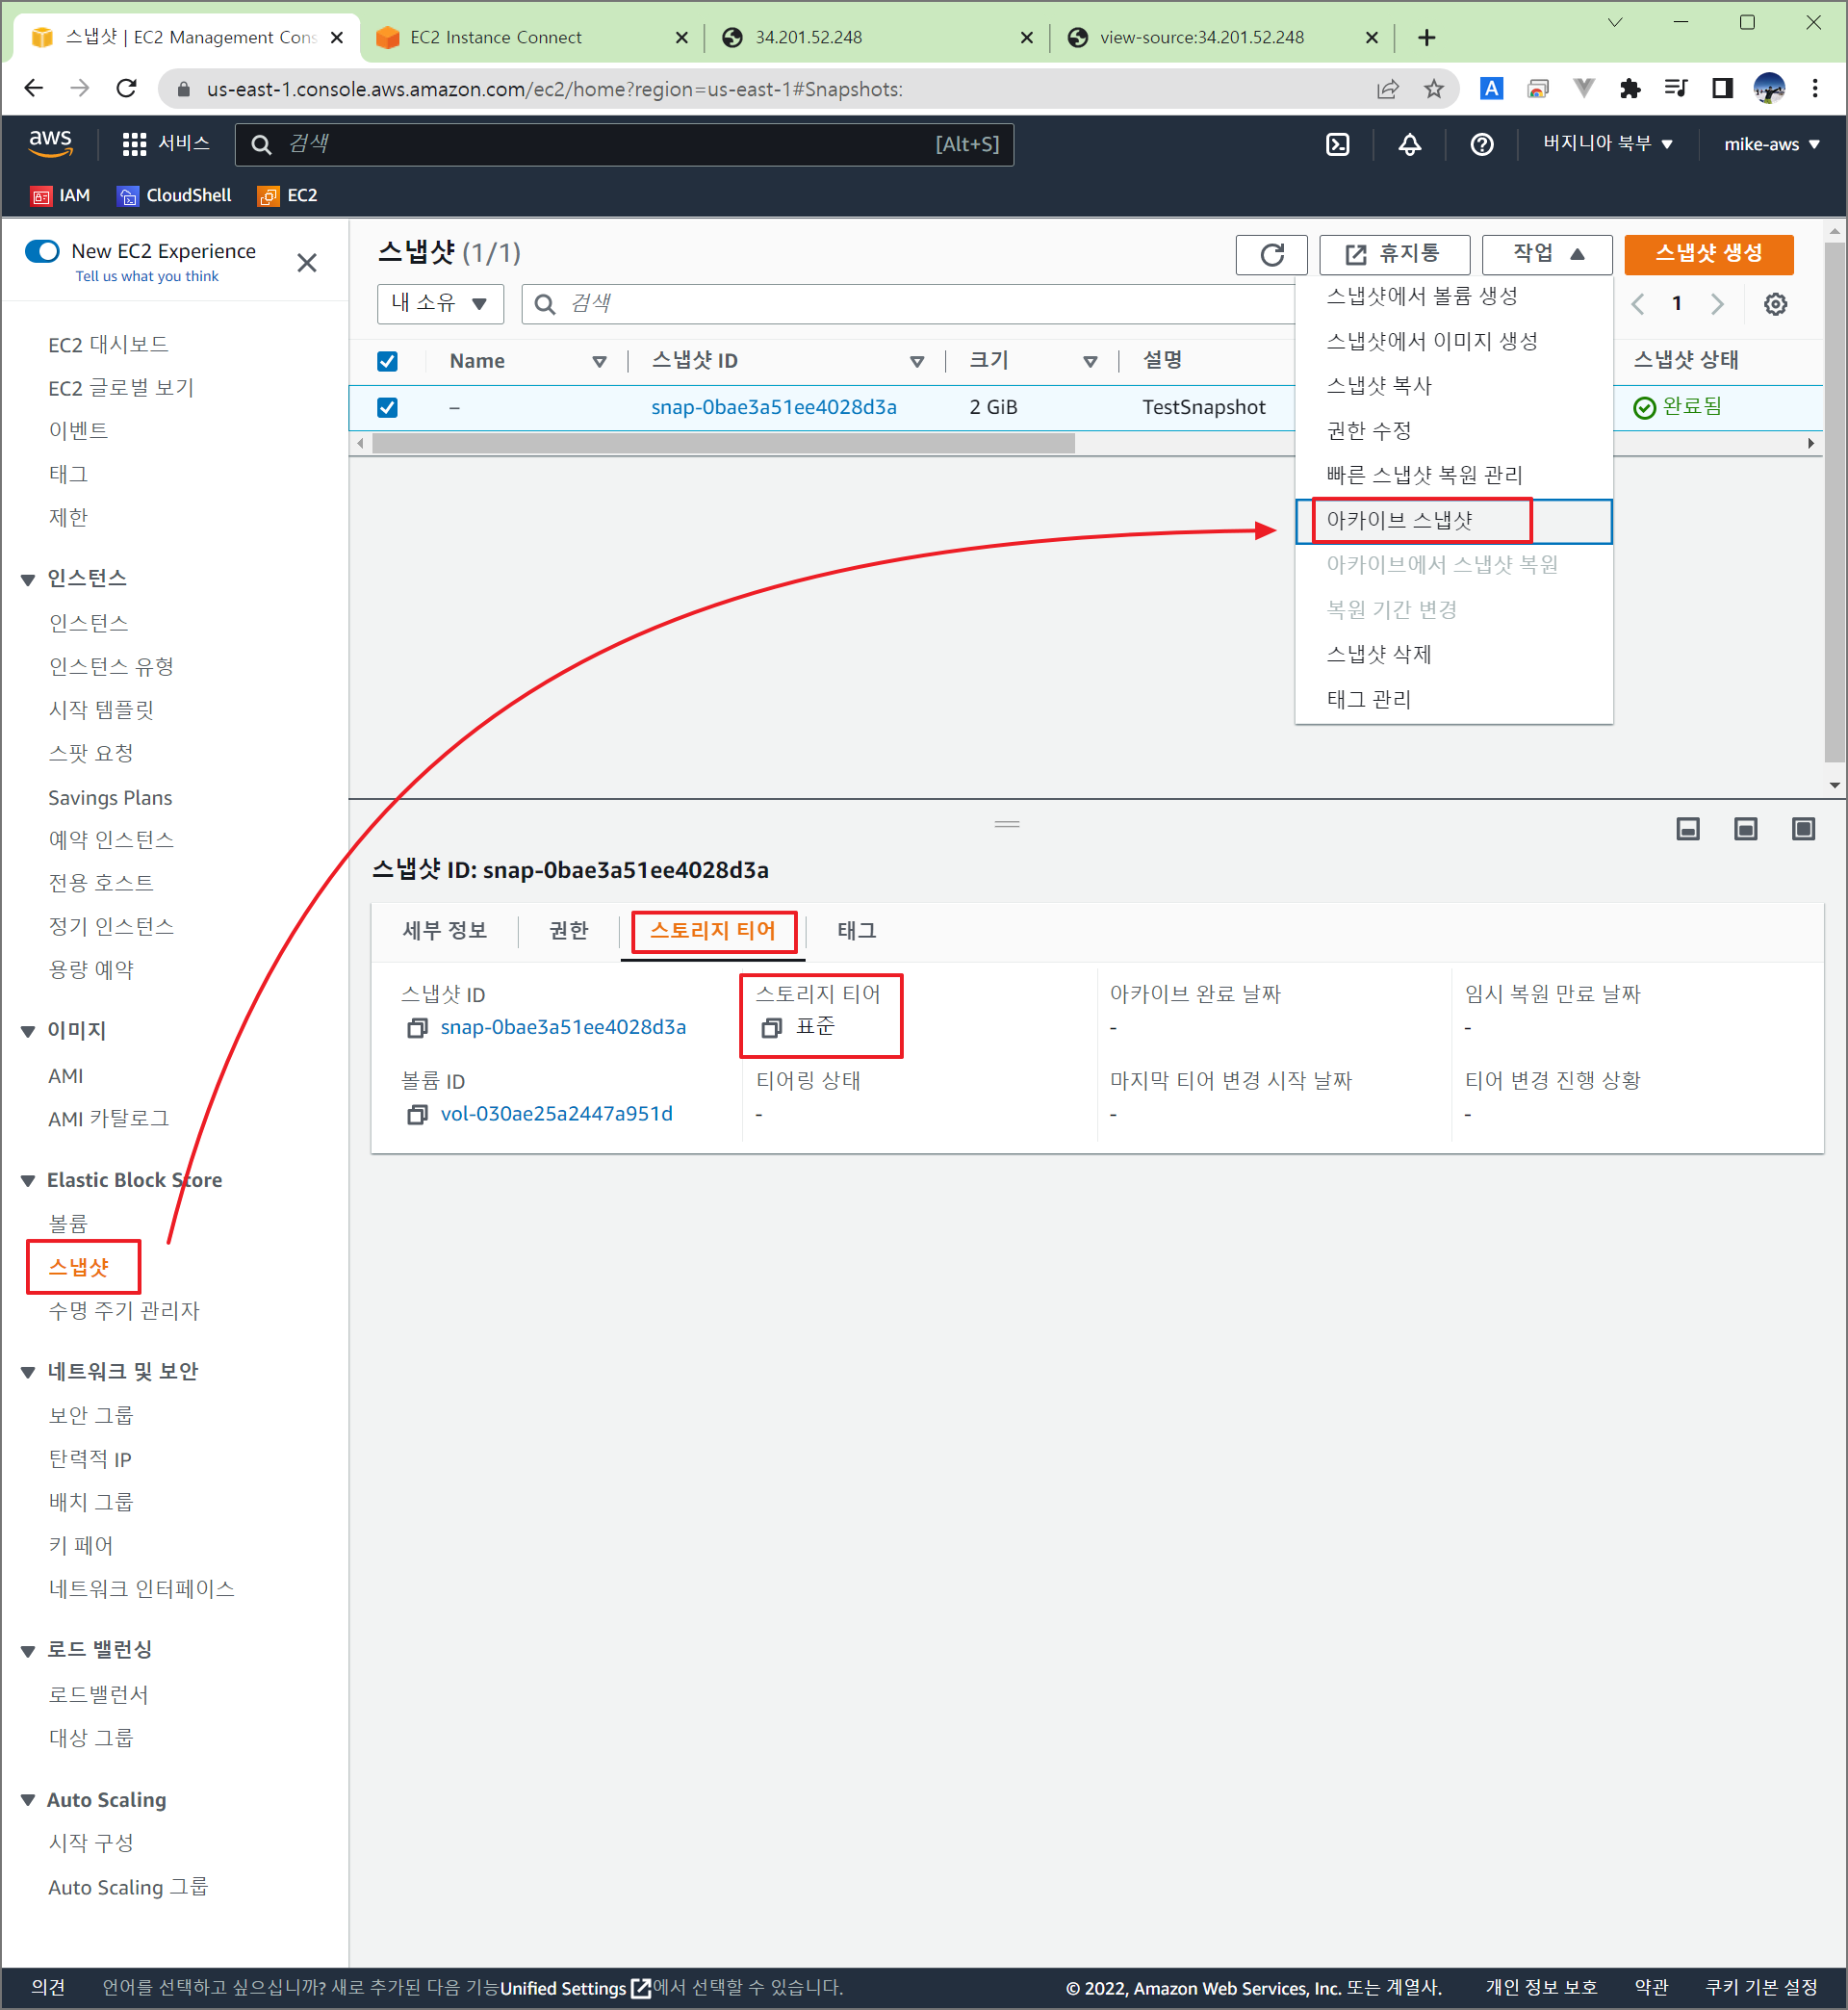Viewport: 1848px width, 2010px height.
Task: Toggle the New EC2 Experience switch
Action: (42, 251)
